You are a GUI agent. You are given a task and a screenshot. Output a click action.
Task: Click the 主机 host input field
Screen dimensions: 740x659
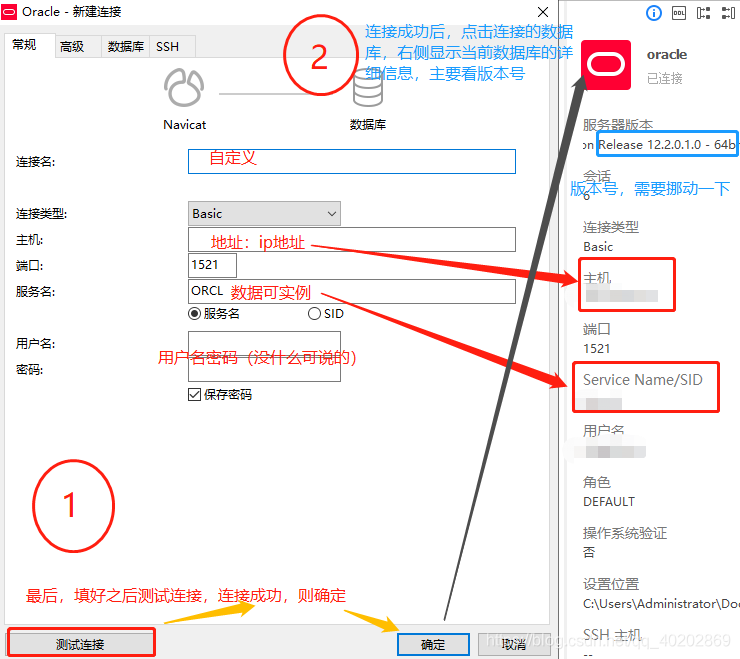tap(352, 239)
